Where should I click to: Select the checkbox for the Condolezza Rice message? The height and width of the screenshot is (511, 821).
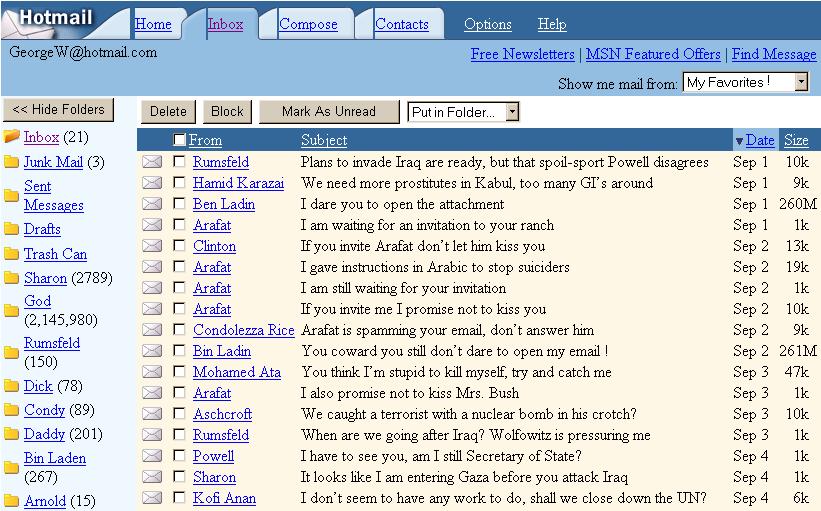(x=179, y=330)
